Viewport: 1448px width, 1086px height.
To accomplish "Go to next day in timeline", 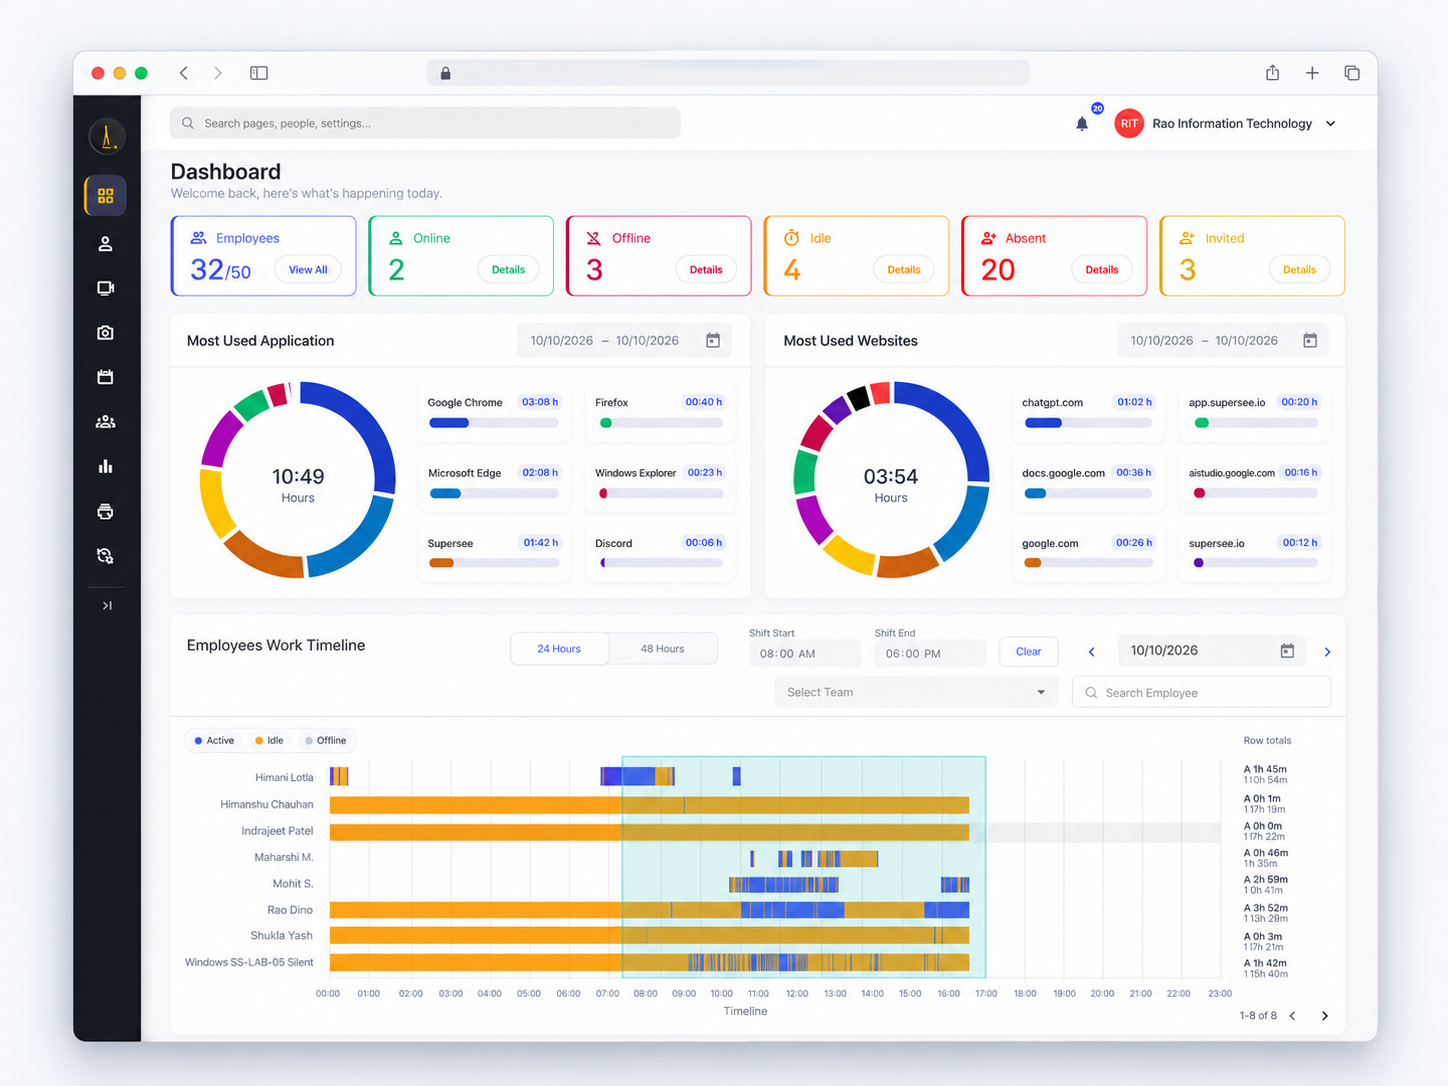I will coord(1328,652).
